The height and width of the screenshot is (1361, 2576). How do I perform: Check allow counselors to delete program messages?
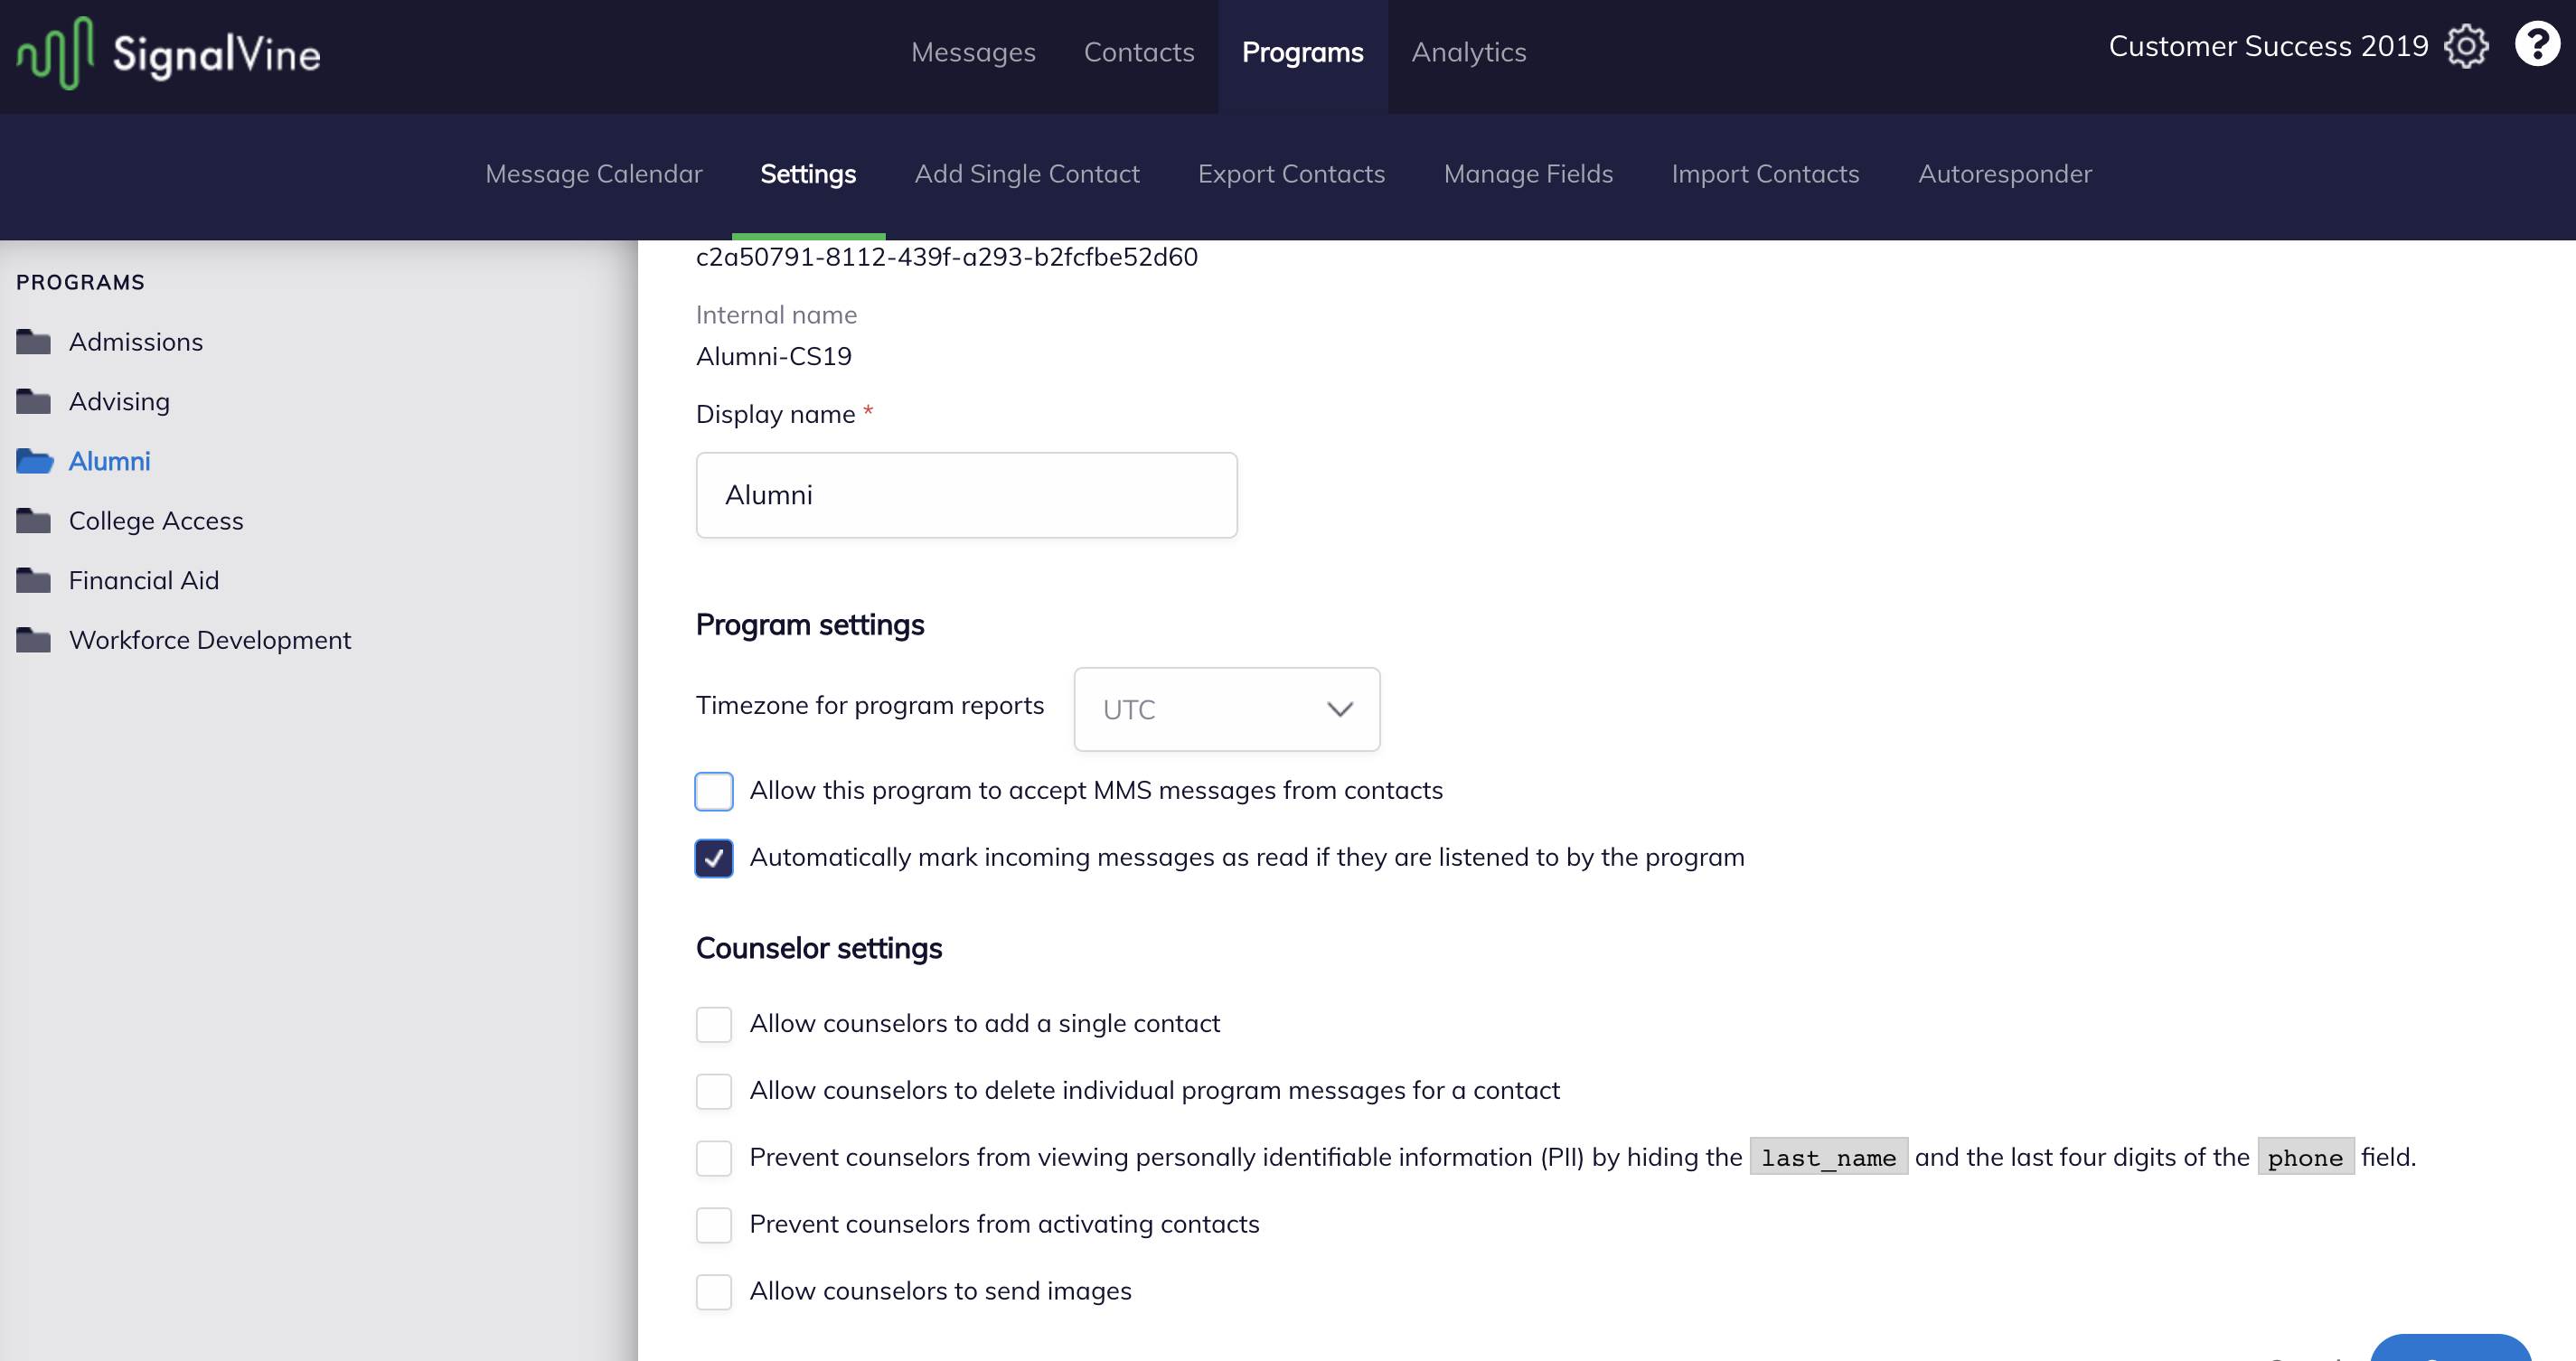(x=714, y=1091)
